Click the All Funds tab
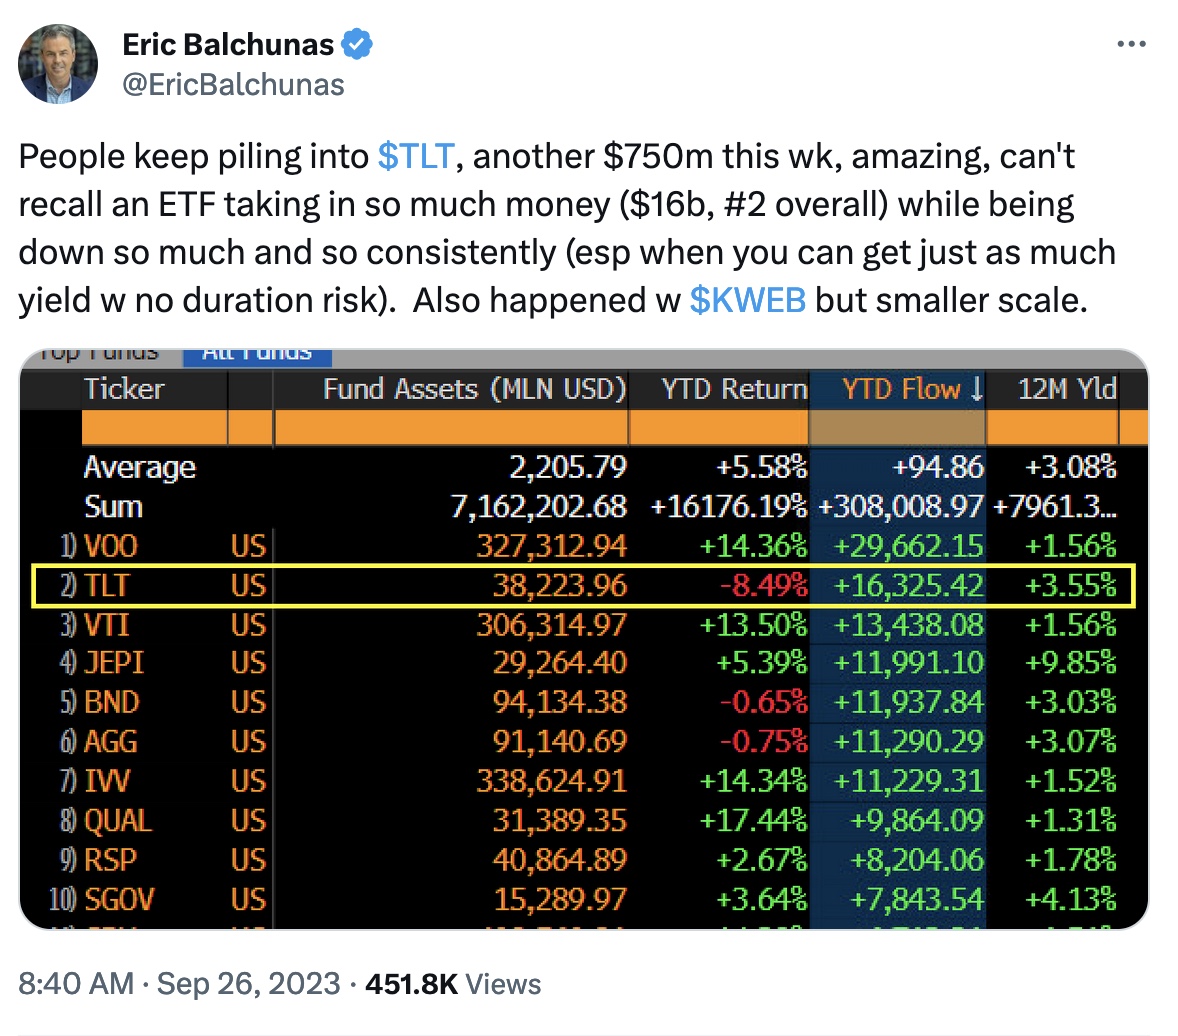 257,354
